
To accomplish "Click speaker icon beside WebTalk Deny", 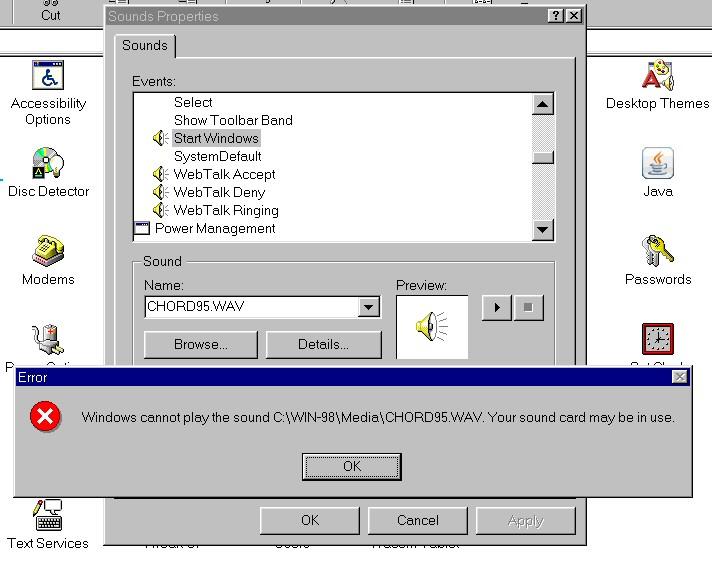I will coord(160,192).
